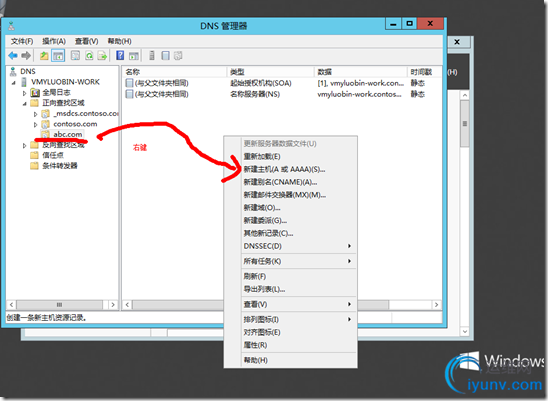Click the 反向查找区域 folder icon
Screen dimensions: 548x401
click(x=34, y=145)
